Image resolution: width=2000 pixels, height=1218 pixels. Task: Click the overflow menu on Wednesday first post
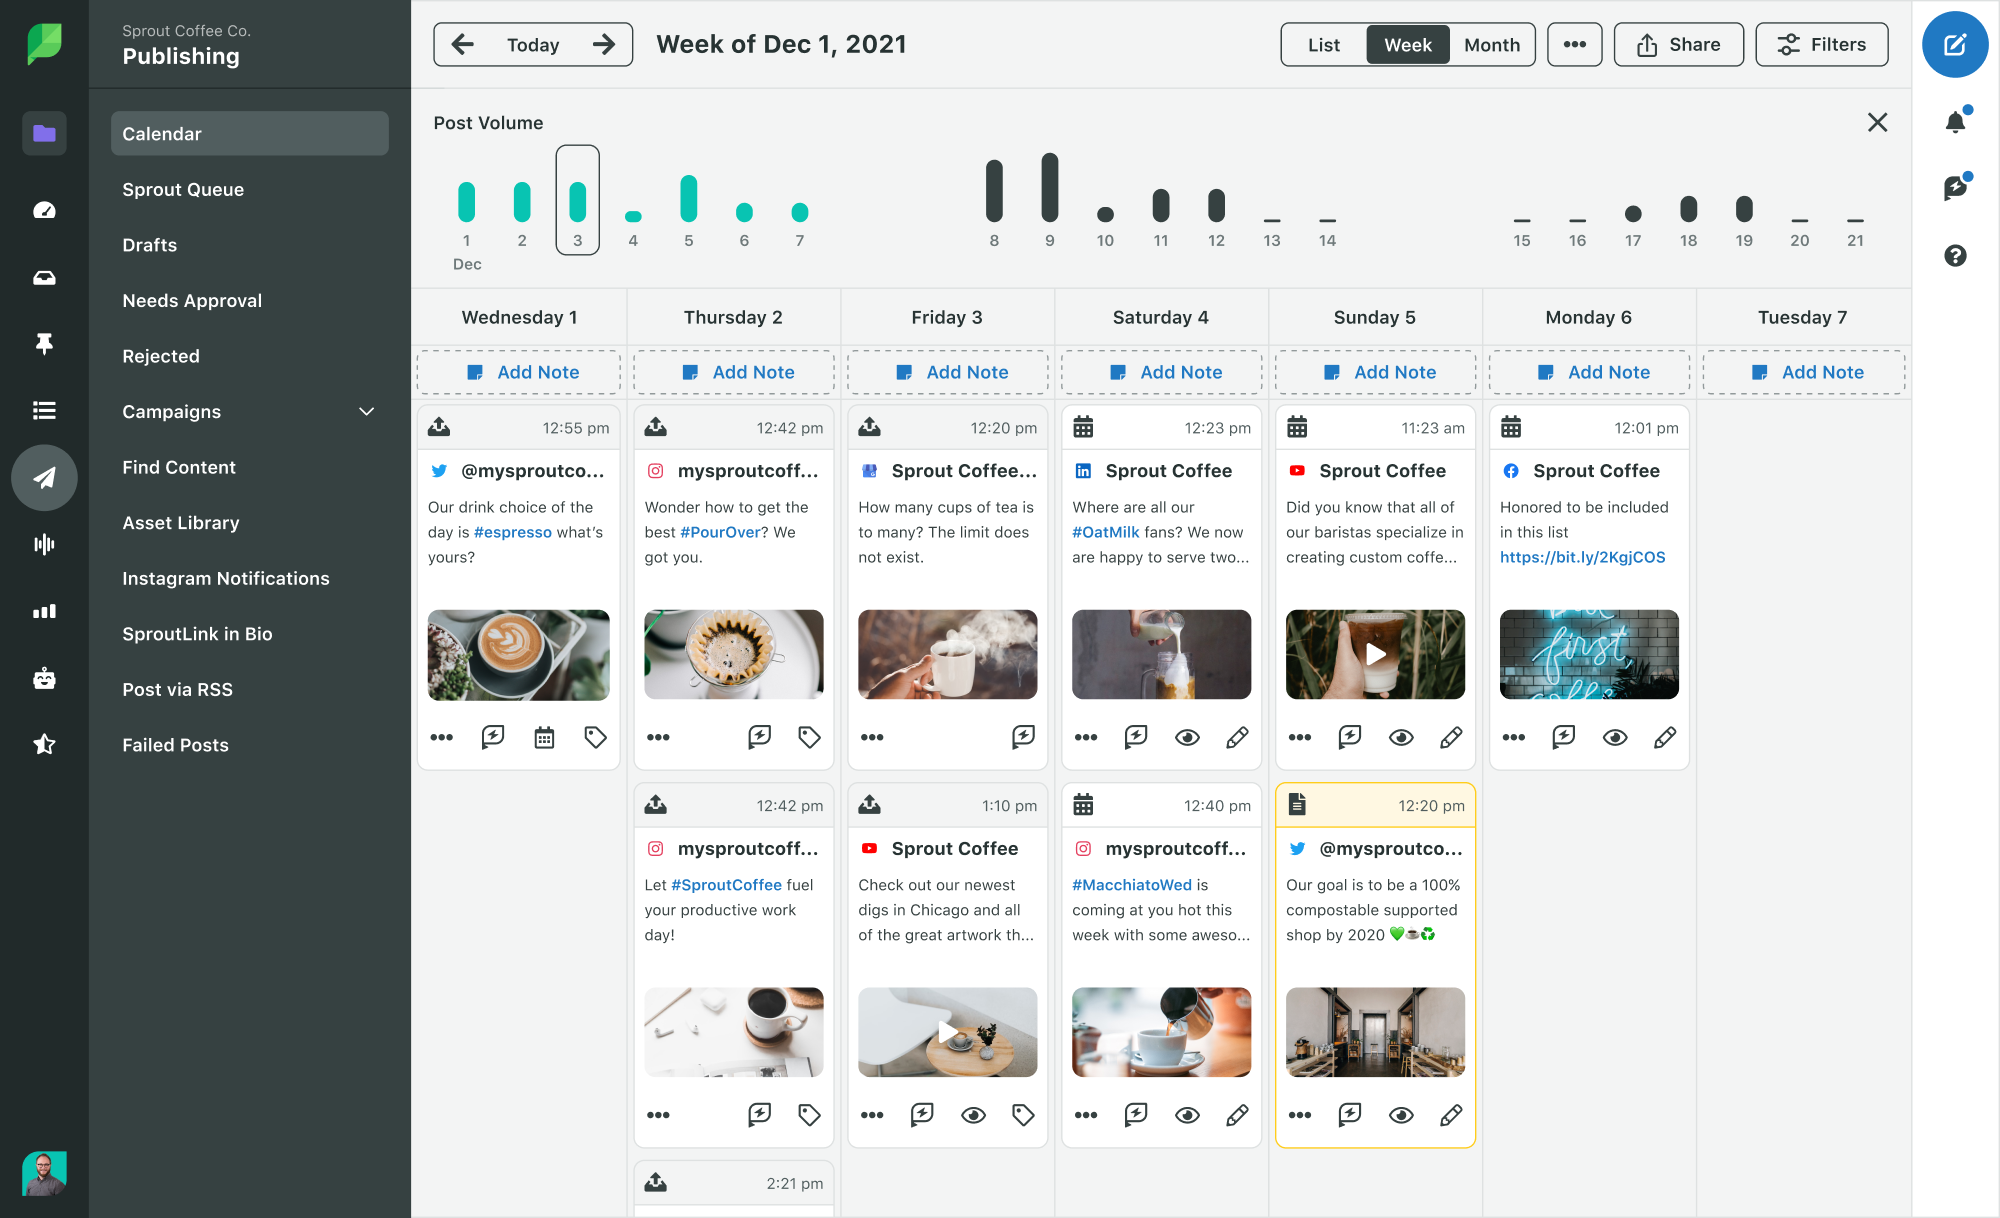440,737
